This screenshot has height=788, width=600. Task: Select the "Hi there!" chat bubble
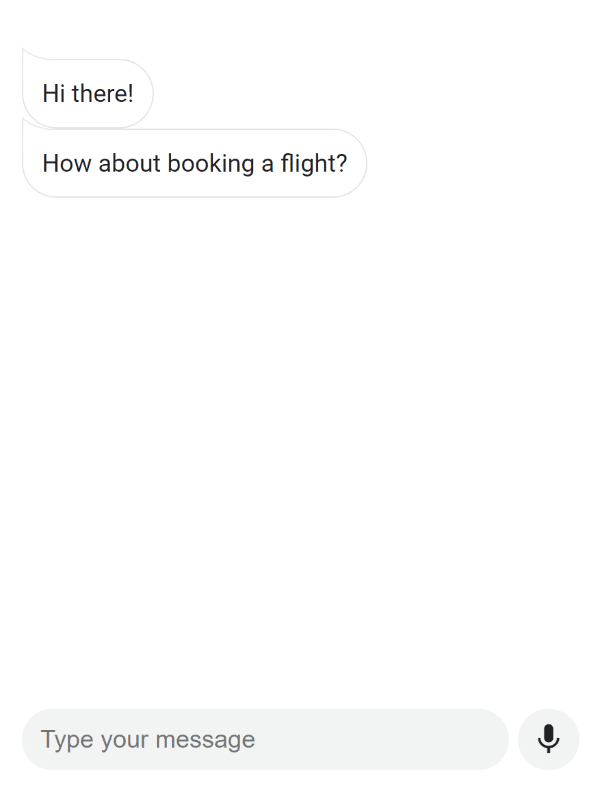[88, 93]
